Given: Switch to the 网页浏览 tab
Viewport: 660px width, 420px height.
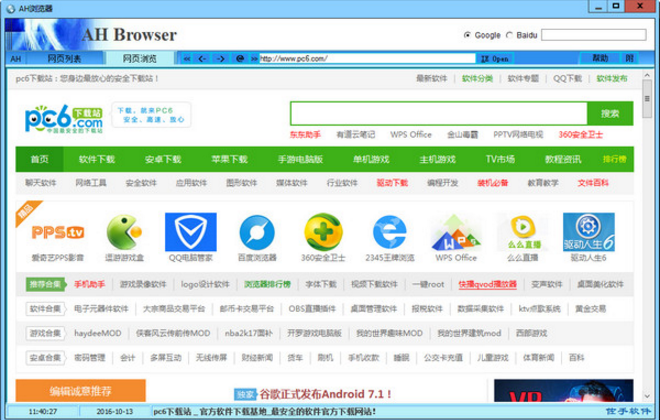Looking at the screenshot, I should pyautogui.click(x=139, y=58).
